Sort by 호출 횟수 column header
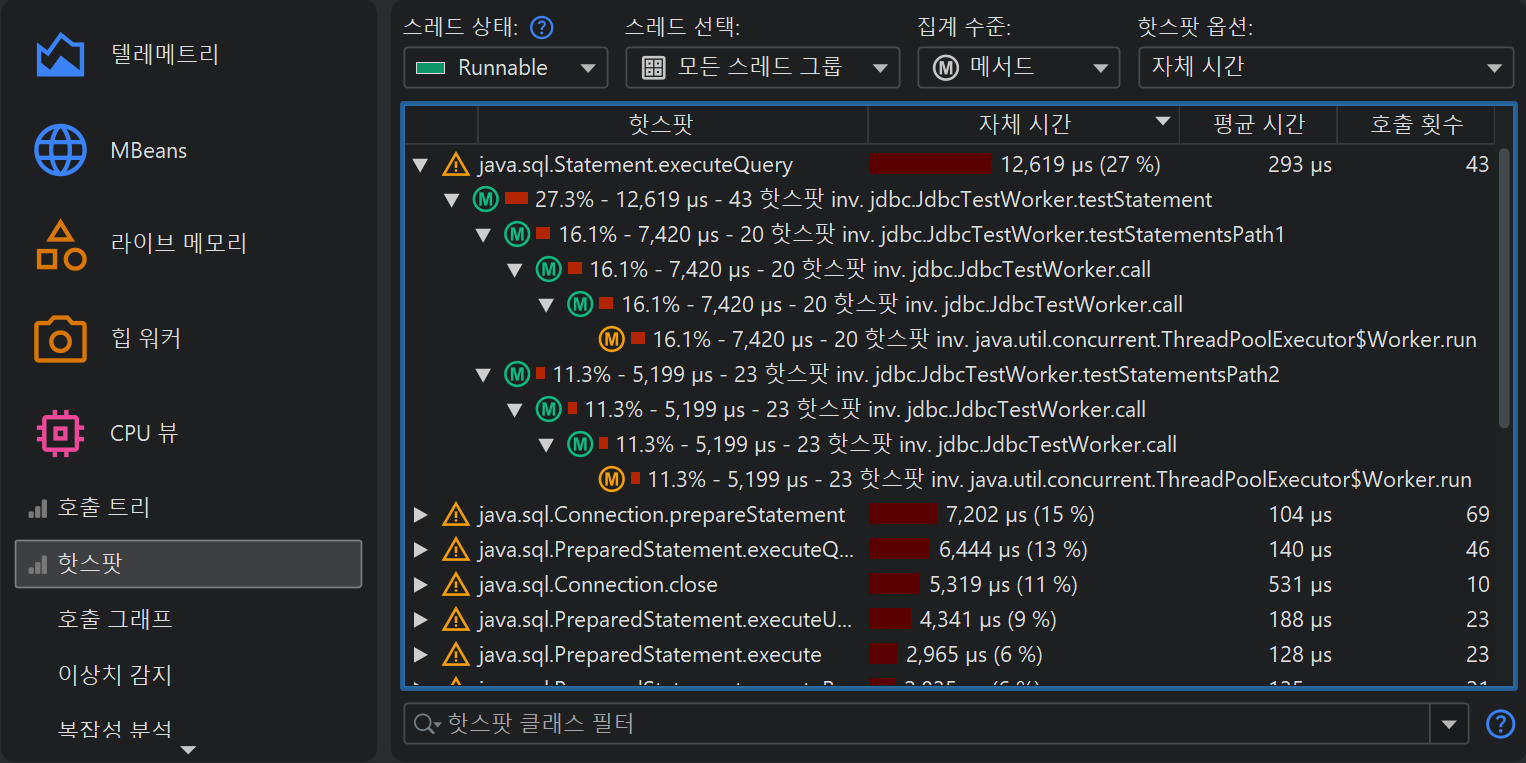The width and height of the screenshot is (1526, 763). point(1415,125)
